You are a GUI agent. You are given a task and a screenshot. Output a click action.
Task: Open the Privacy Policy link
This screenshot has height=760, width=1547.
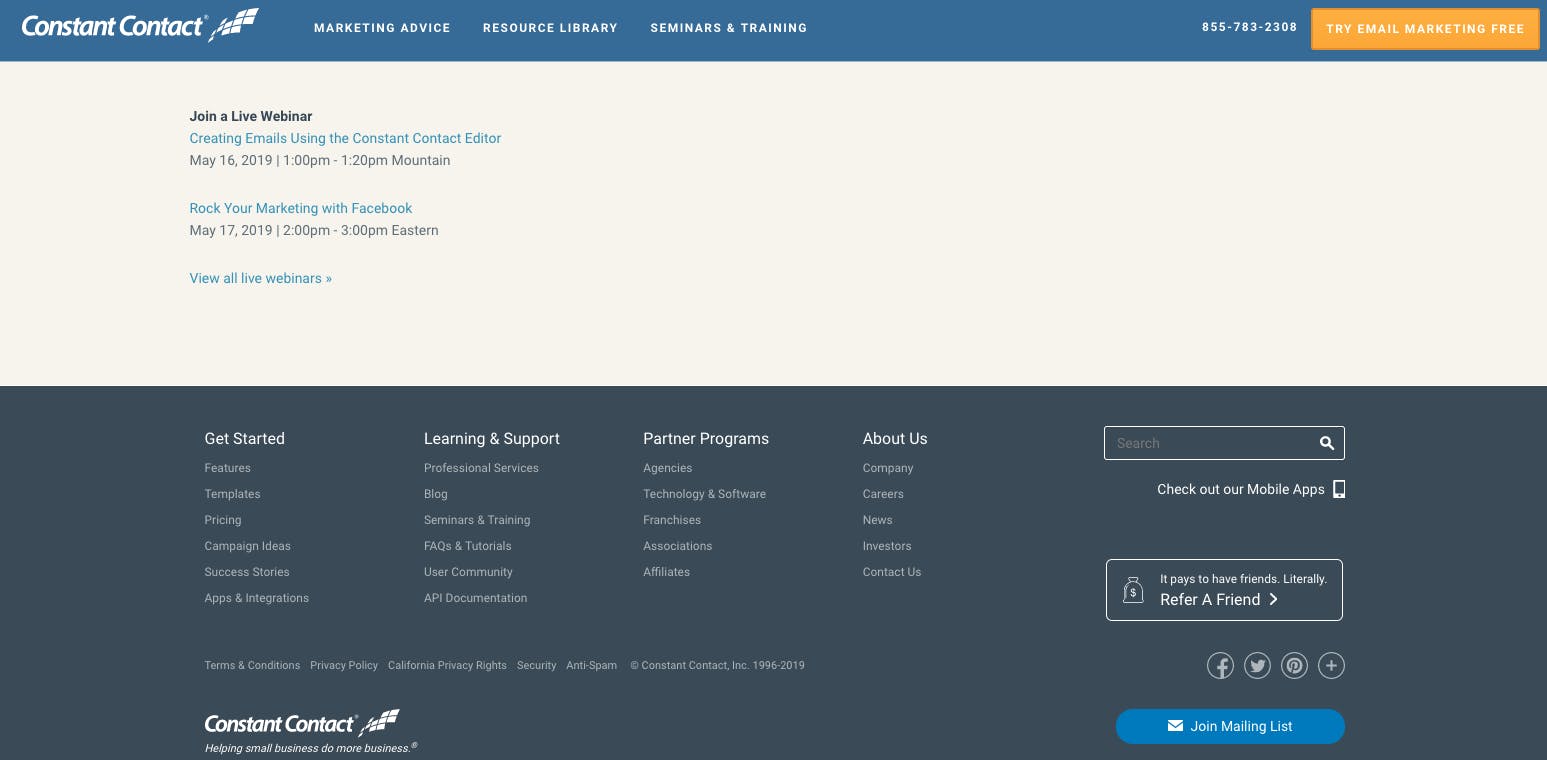click(x=344, y=665)
